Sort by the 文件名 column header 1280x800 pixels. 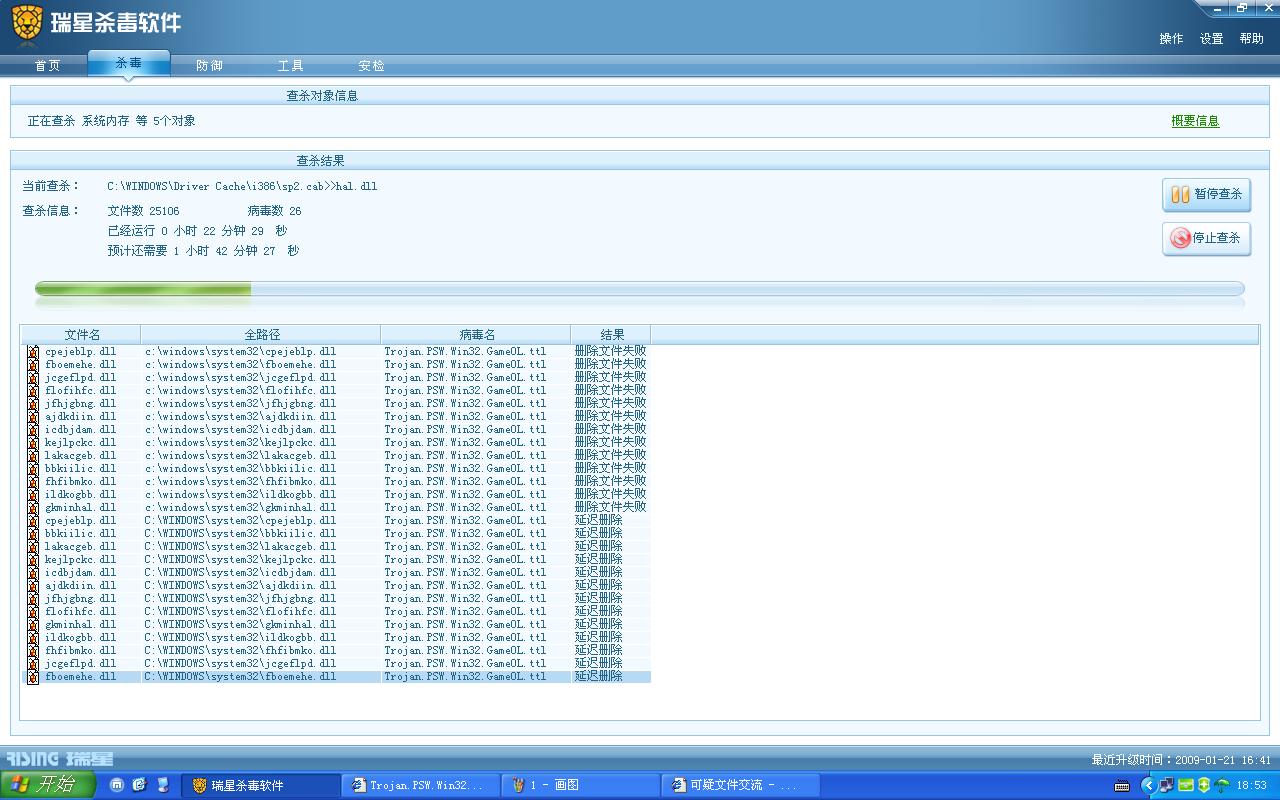[x=82, y=335]
